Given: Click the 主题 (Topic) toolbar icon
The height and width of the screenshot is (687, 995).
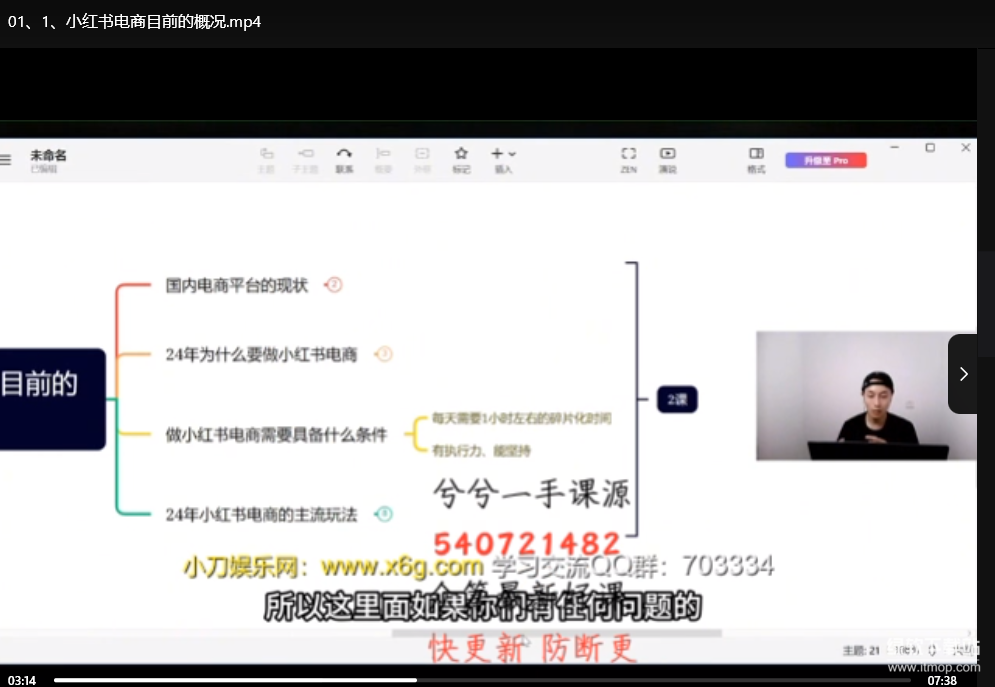Looking at the screenshot, I should (267, 160).
